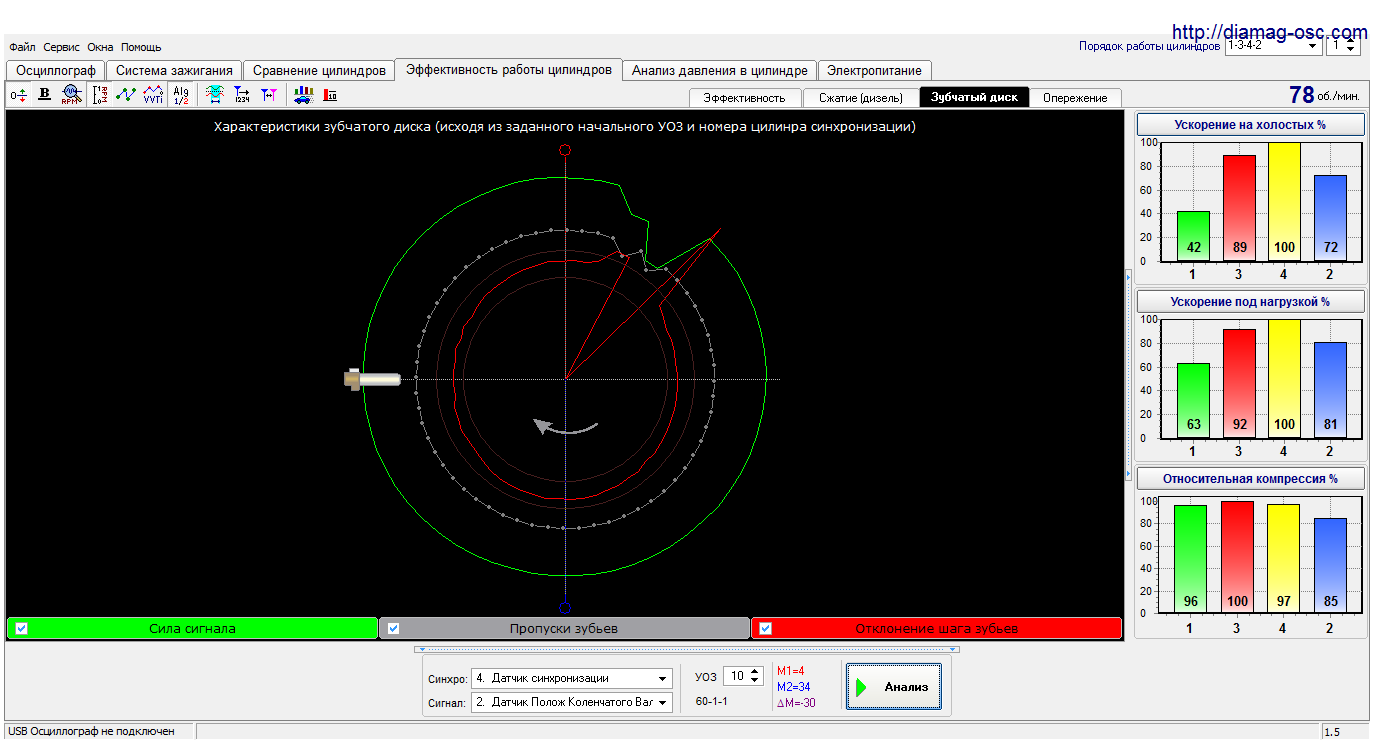The image size is (1382, 744).
Task: Click the Alg 1/2 algorithm icon
Action: tap(181, 95)
